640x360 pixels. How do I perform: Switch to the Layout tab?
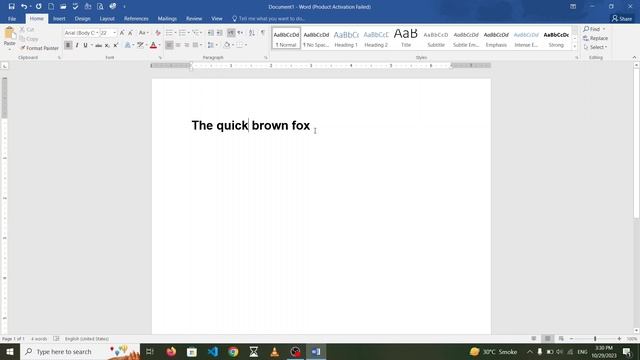point(107,19)
